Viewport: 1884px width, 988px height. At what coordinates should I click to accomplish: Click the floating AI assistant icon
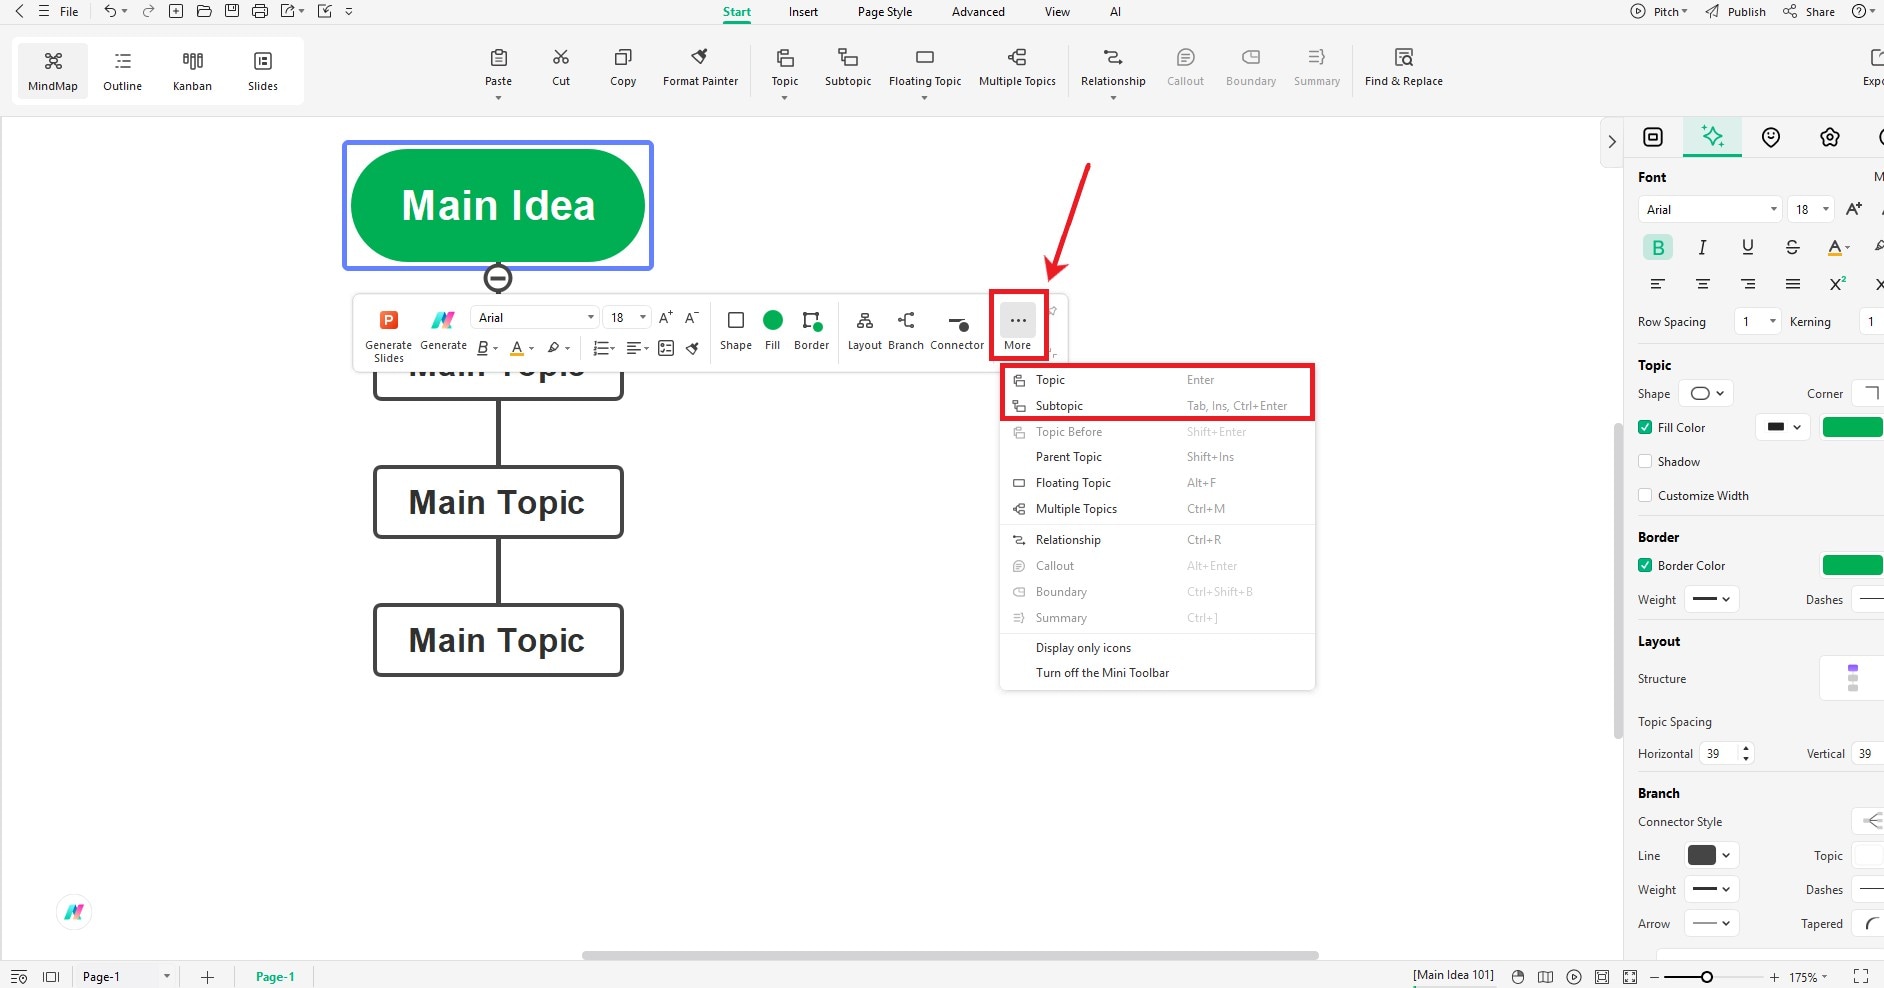74,911
